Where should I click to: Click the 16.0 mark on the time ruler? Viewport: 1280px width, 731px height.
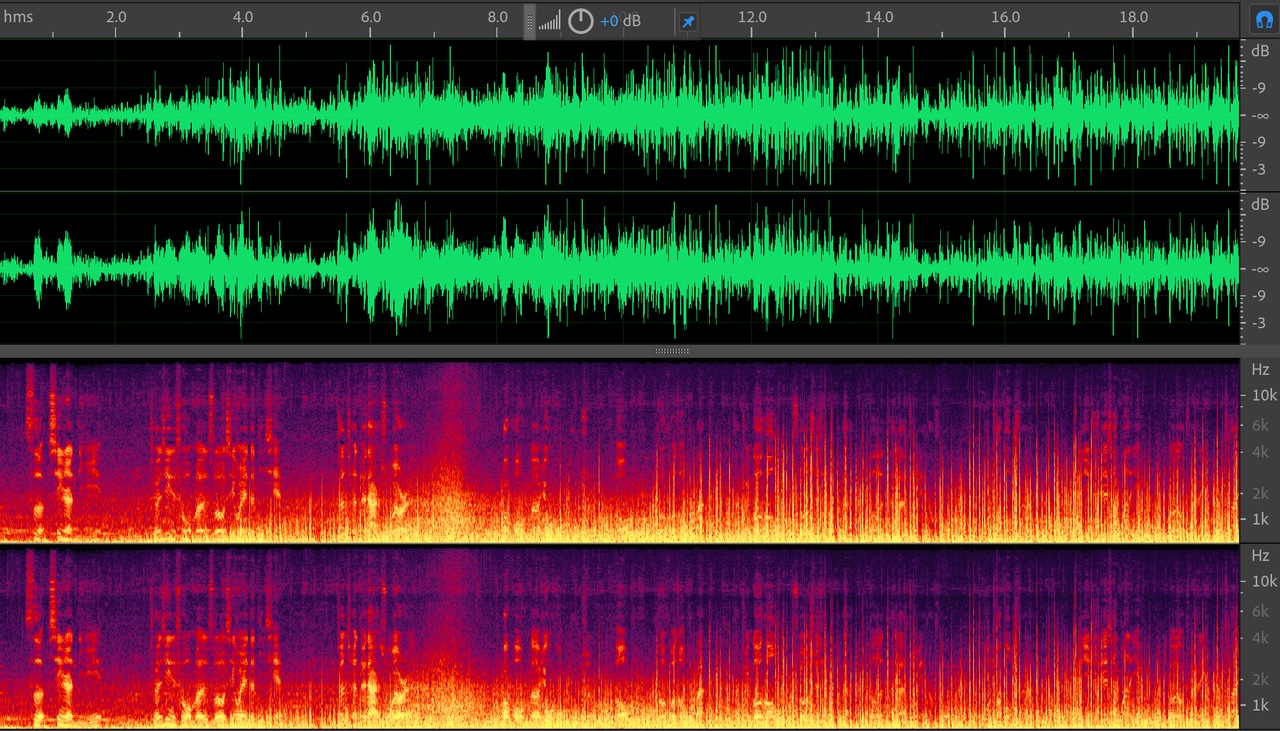point(1006,17)
